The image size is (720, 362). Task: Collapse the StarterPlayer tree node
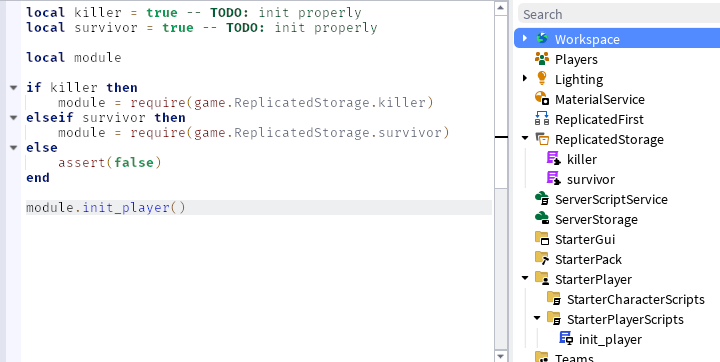[525, 278]
